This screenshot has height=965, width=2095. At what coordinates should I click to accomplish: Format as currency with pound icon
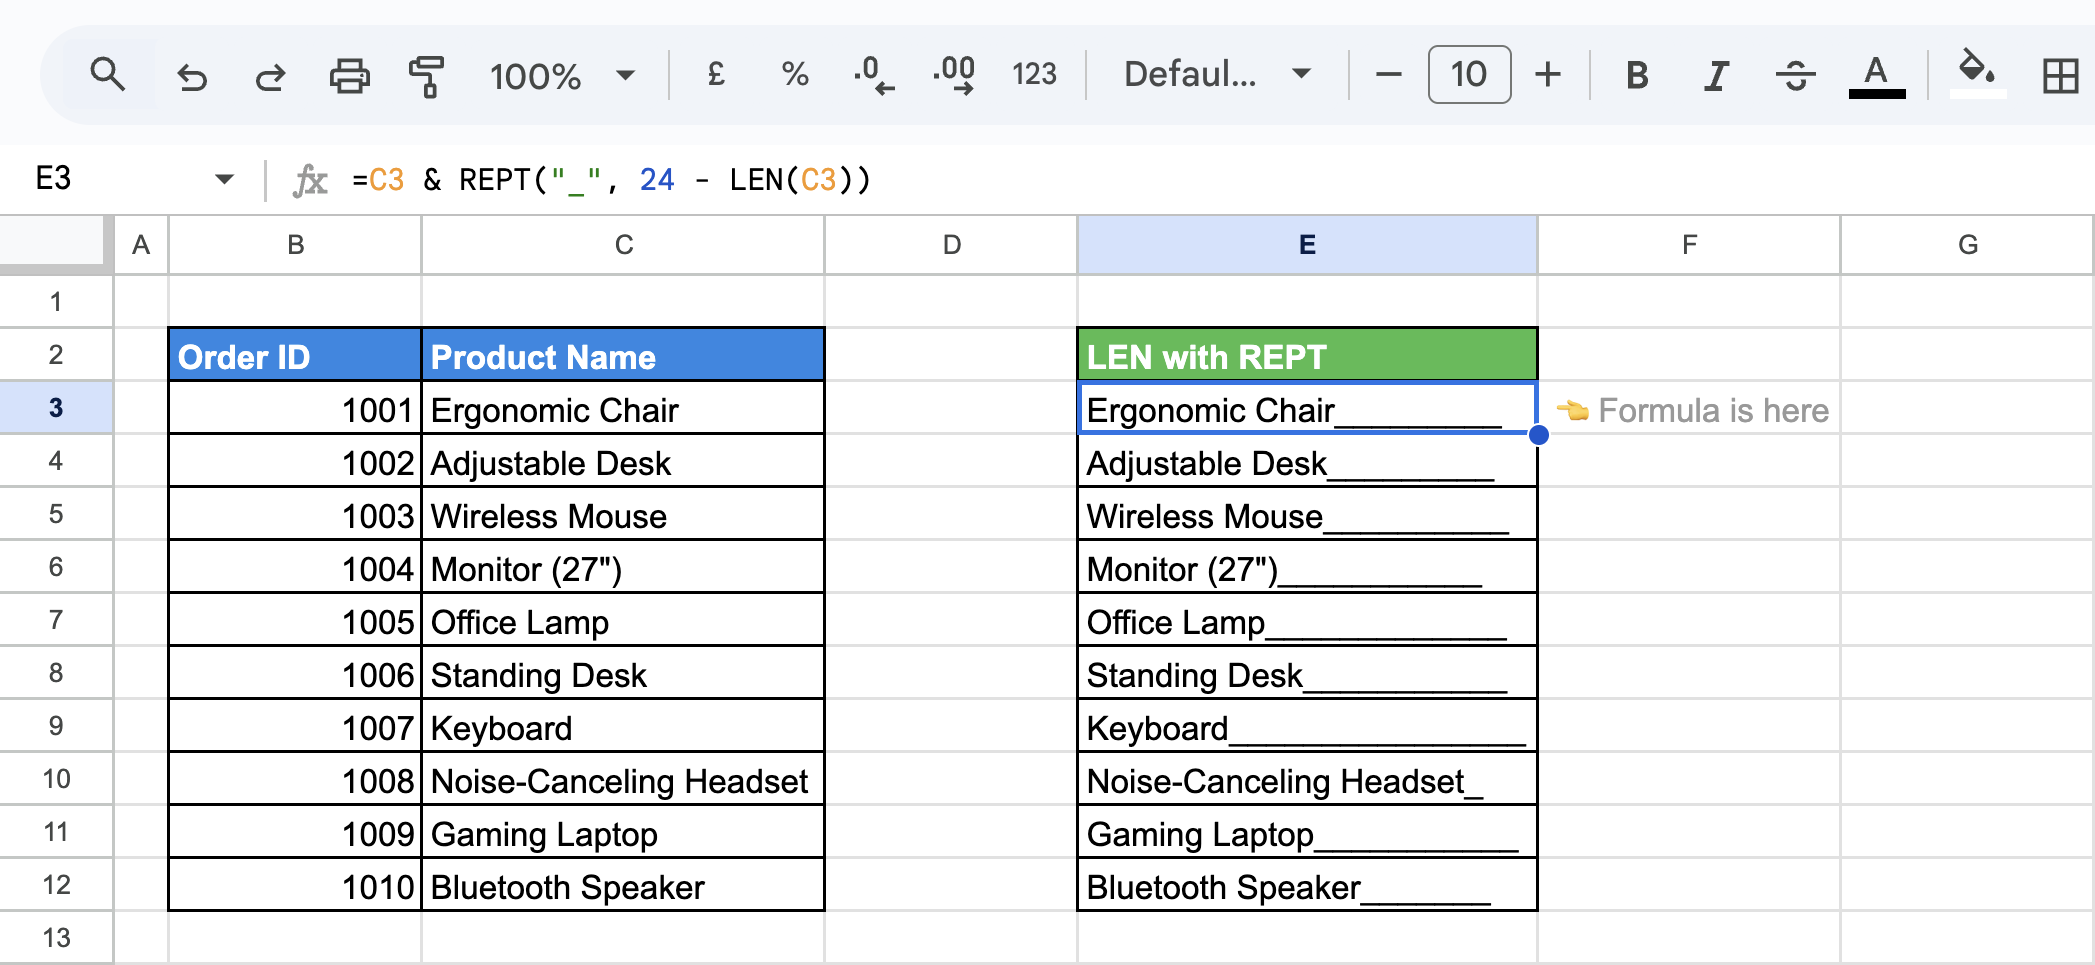click(x=716, y=74)
